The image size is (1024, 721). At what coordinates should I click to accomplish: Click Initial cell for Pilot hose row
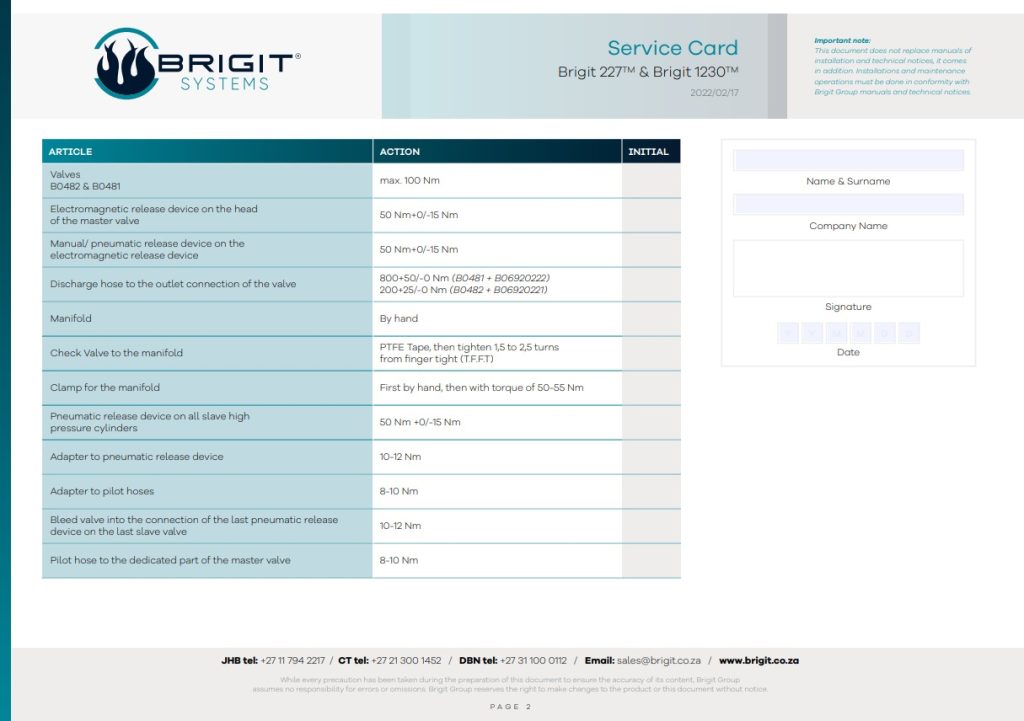tap(651, 560)
